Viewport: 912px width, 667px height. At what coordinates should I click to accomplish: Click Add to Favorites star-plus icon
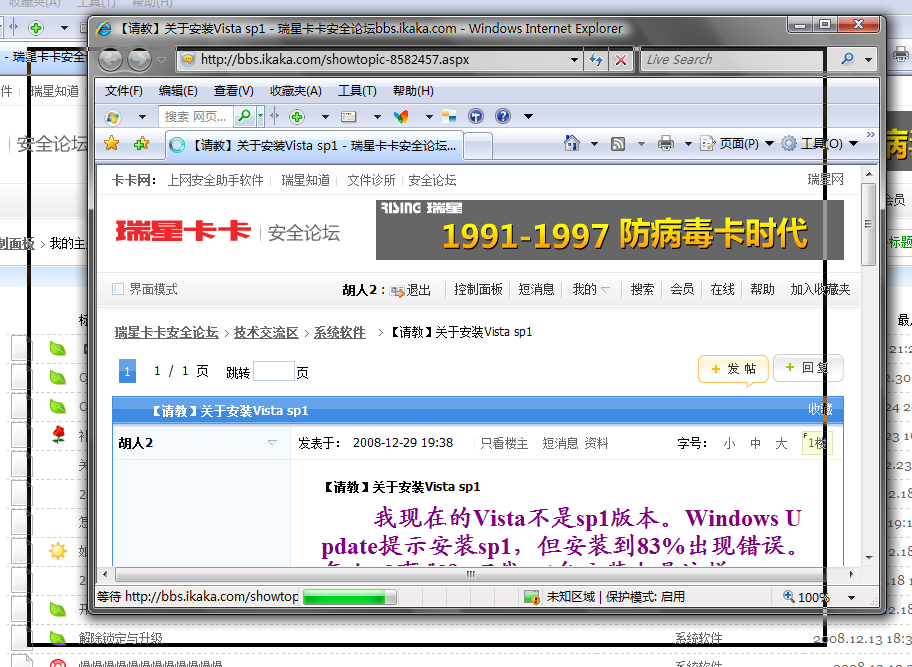tap(141, 144)
